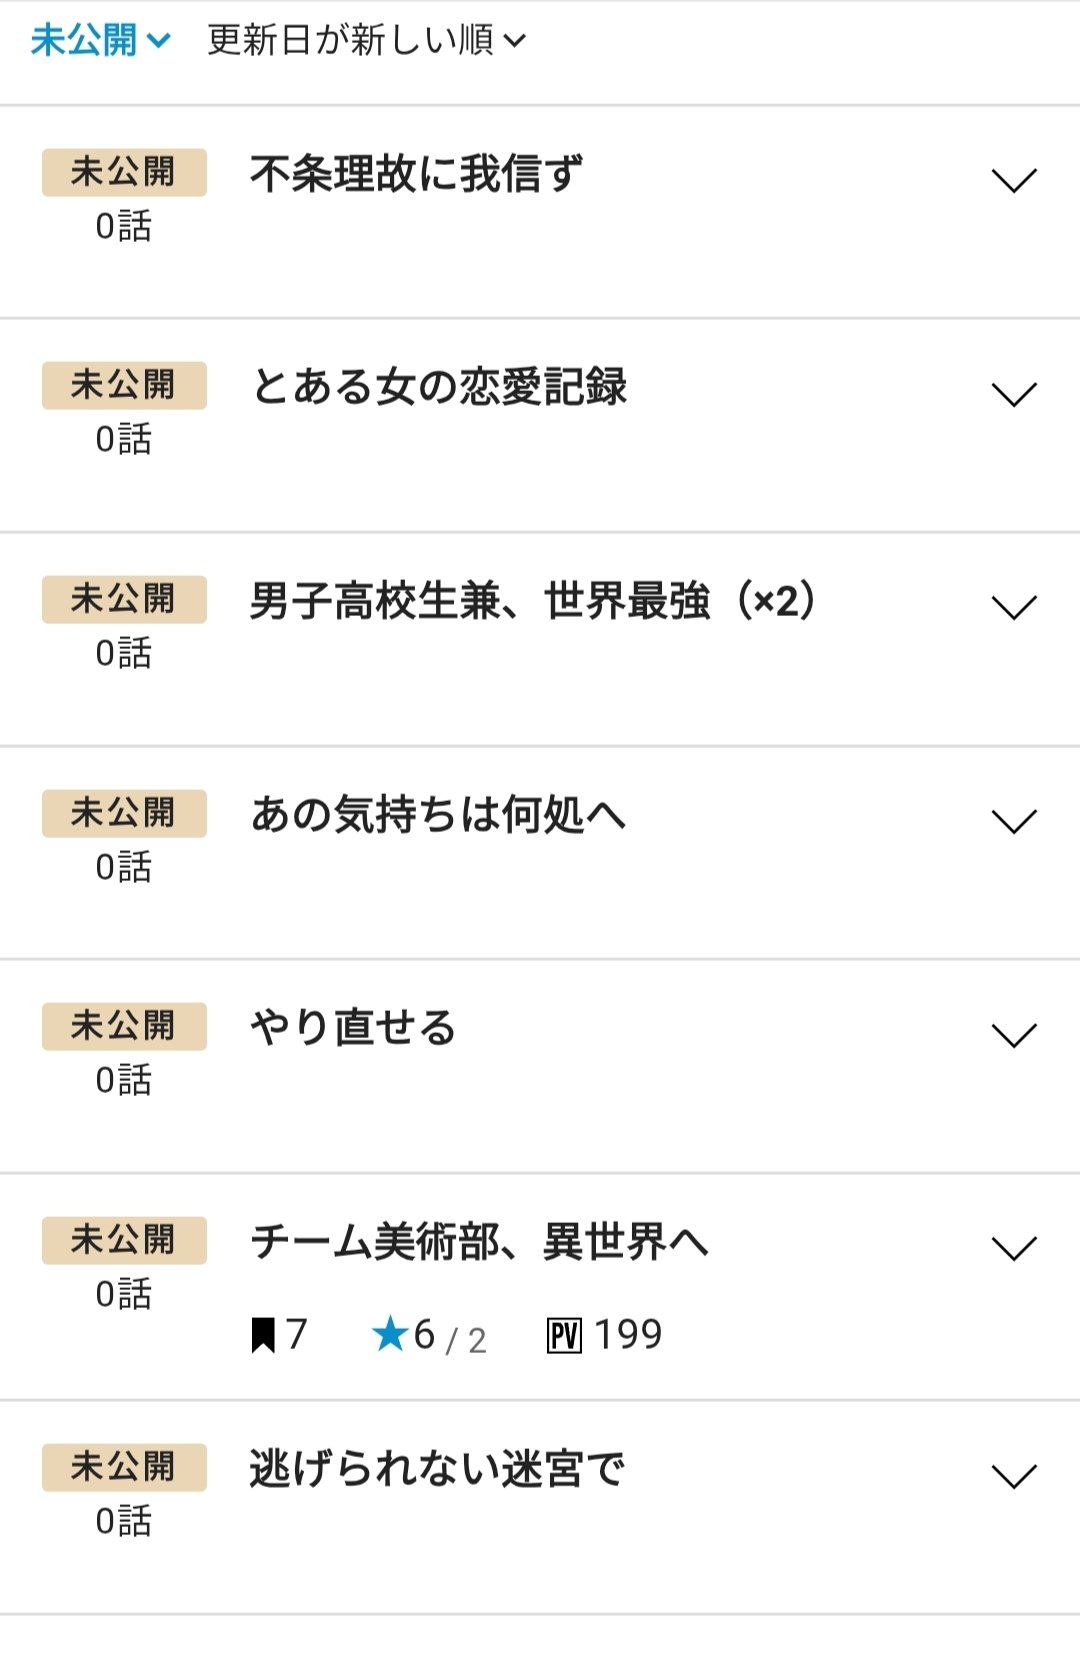
Task: Open the work titled とある女の恋愛記録
Action: 439,387
